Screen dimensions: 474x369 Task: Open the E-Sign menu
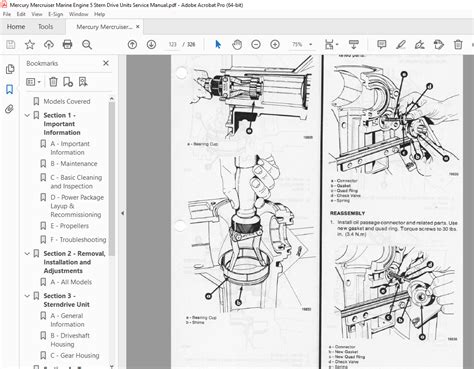pos(55,14)
